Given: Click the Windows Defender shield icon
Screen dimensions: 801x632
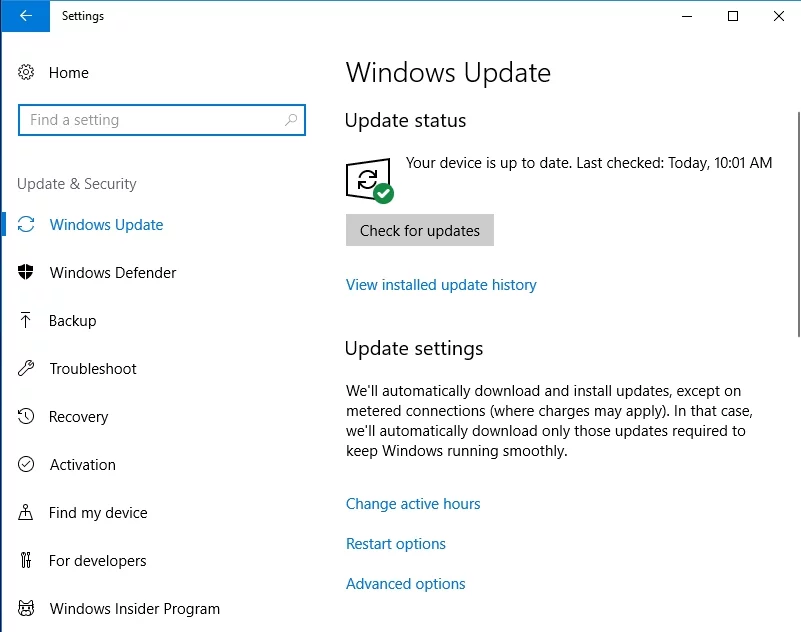Looking at the screenshot, I should click(26, 272).
